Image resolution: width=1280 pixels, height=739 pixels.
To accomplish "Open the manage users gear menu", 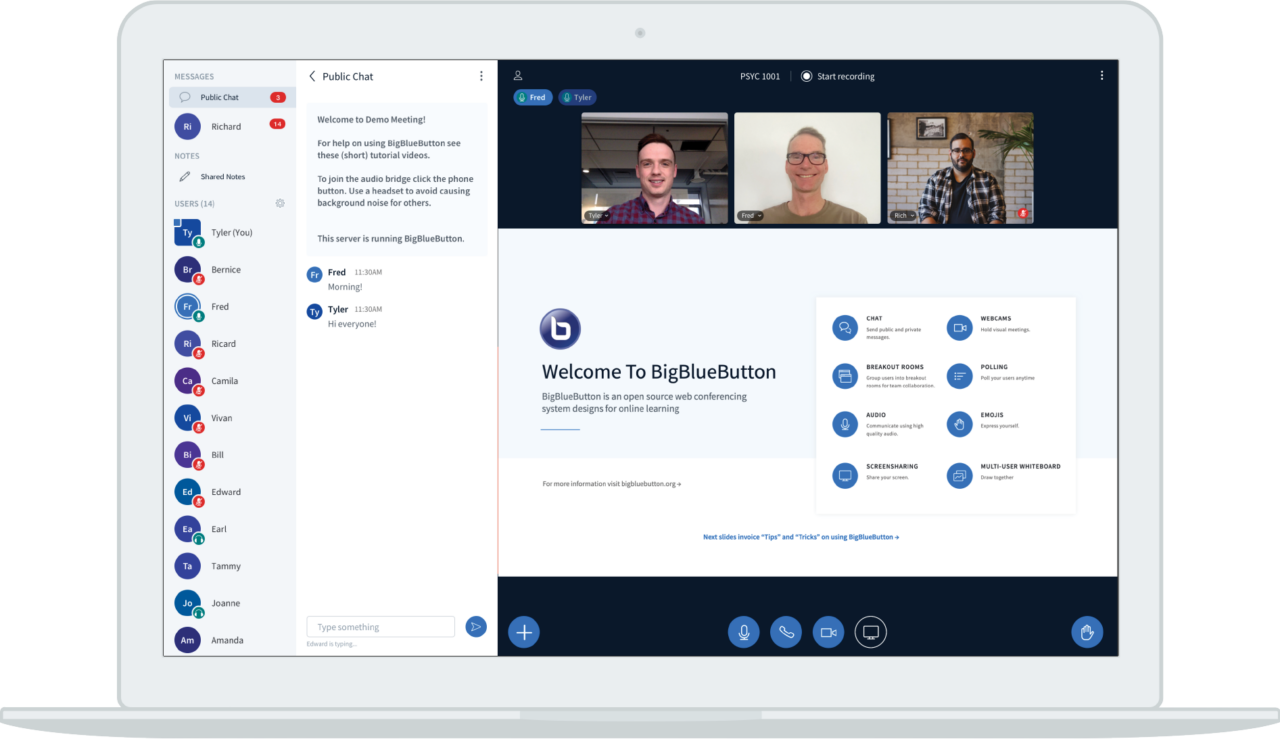I will pyautogui.click(x=280, y=202).
